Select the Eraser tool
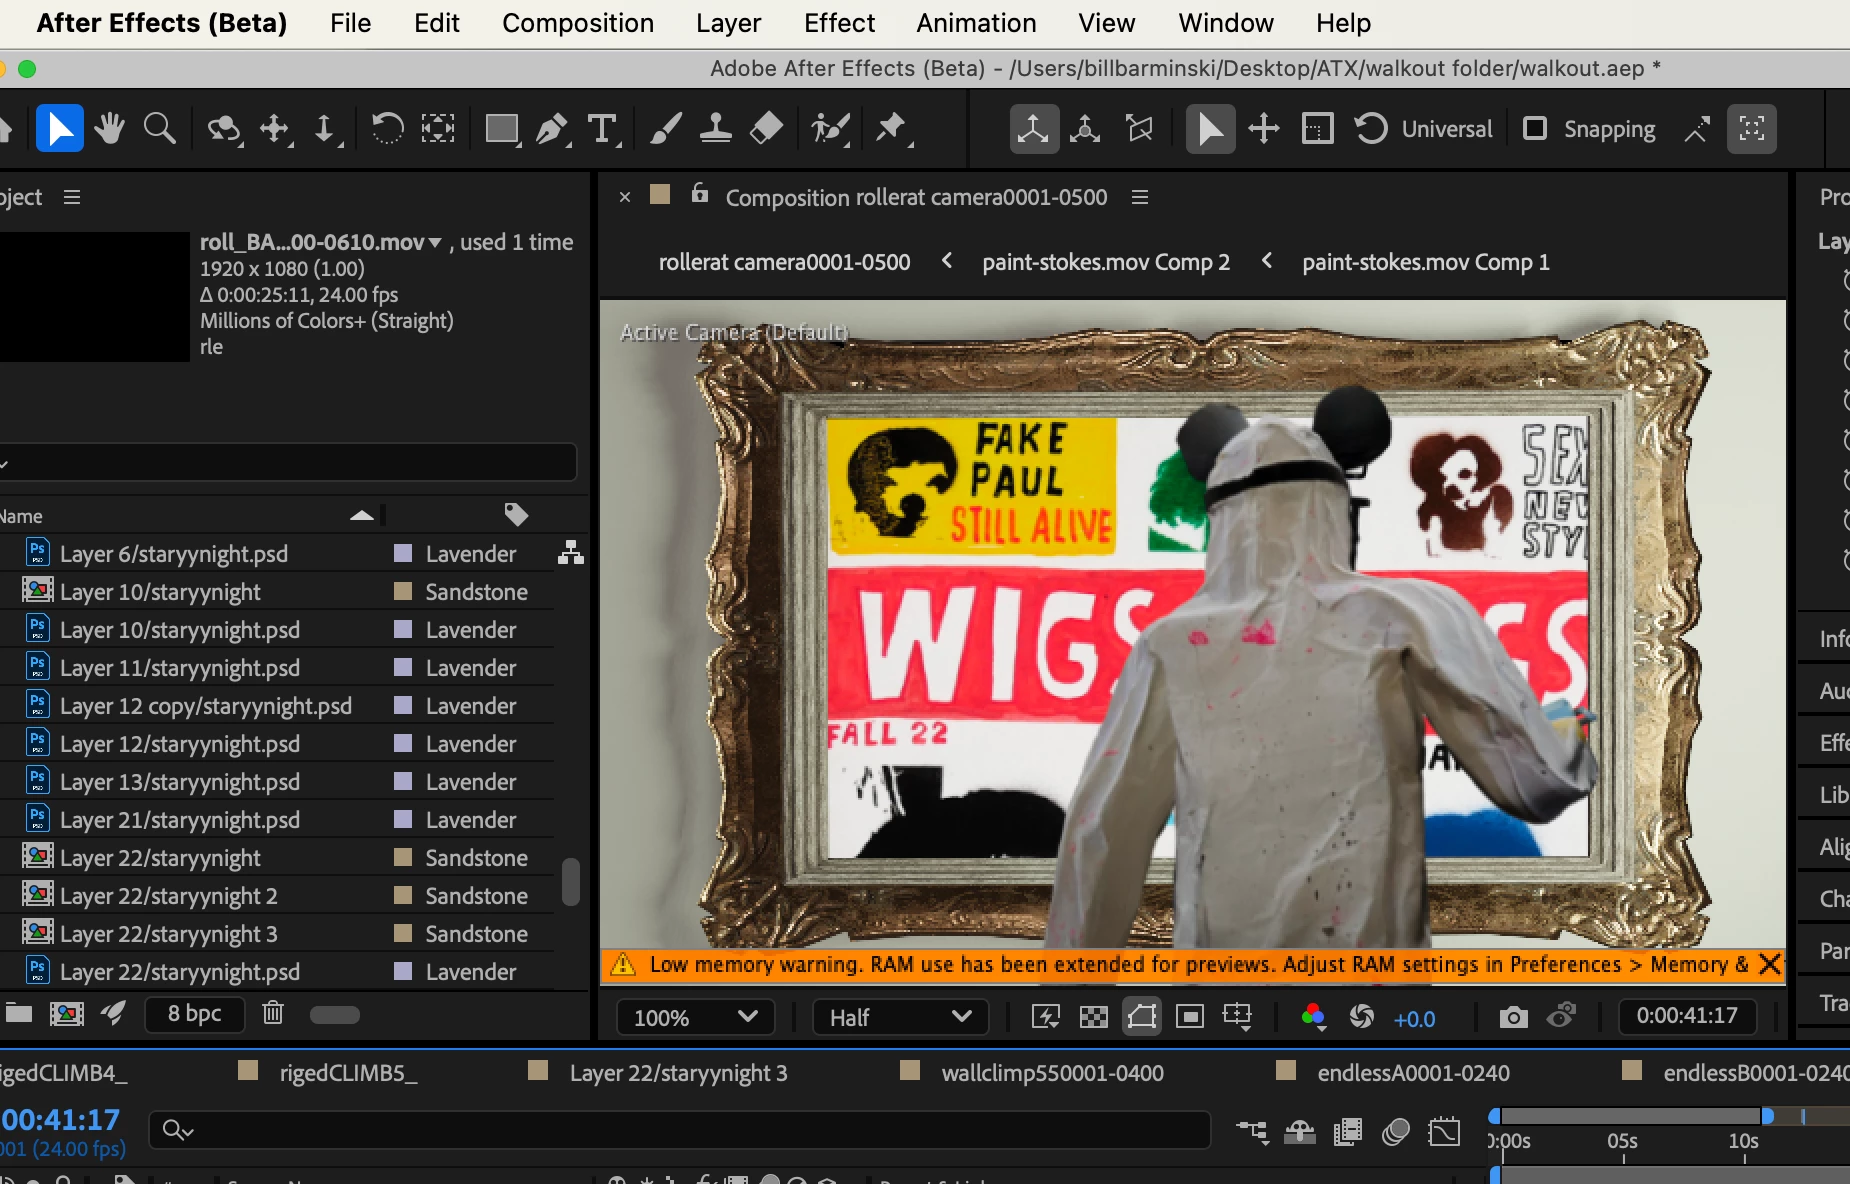Screen dimensions: 1850x1184 [766, 129]
